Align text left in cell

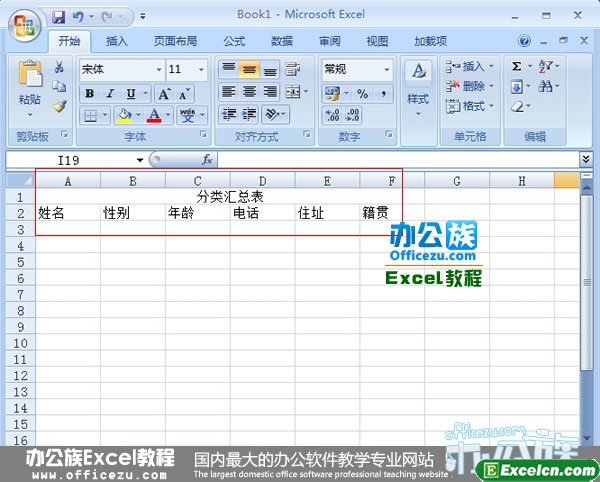pyautogui.click(x=228, y=92)
